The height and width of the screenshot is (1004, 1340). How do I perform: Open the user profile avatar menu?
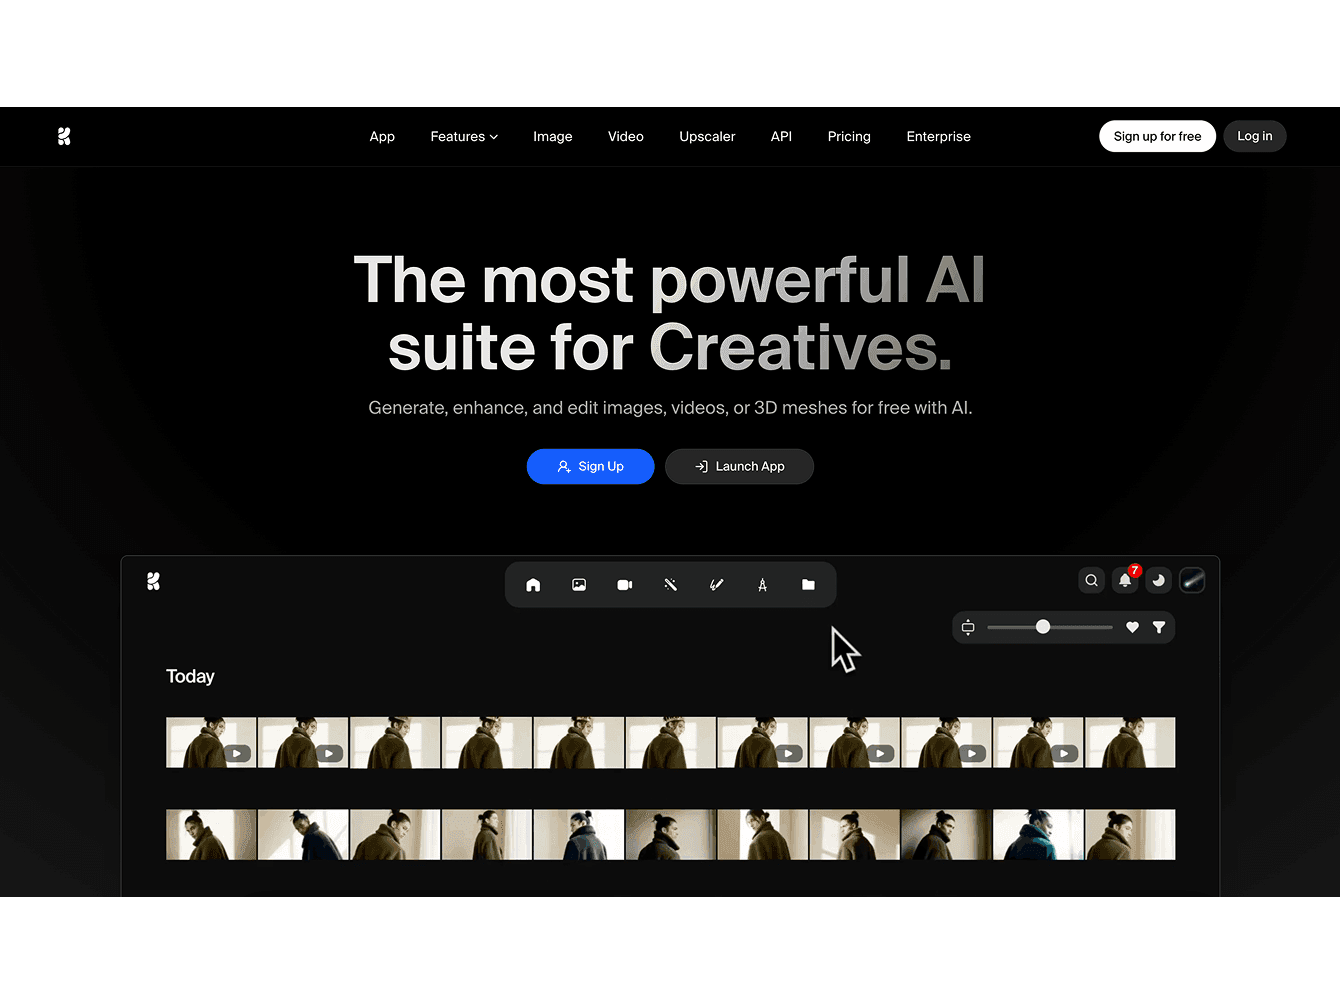(x=1192, y=580)
